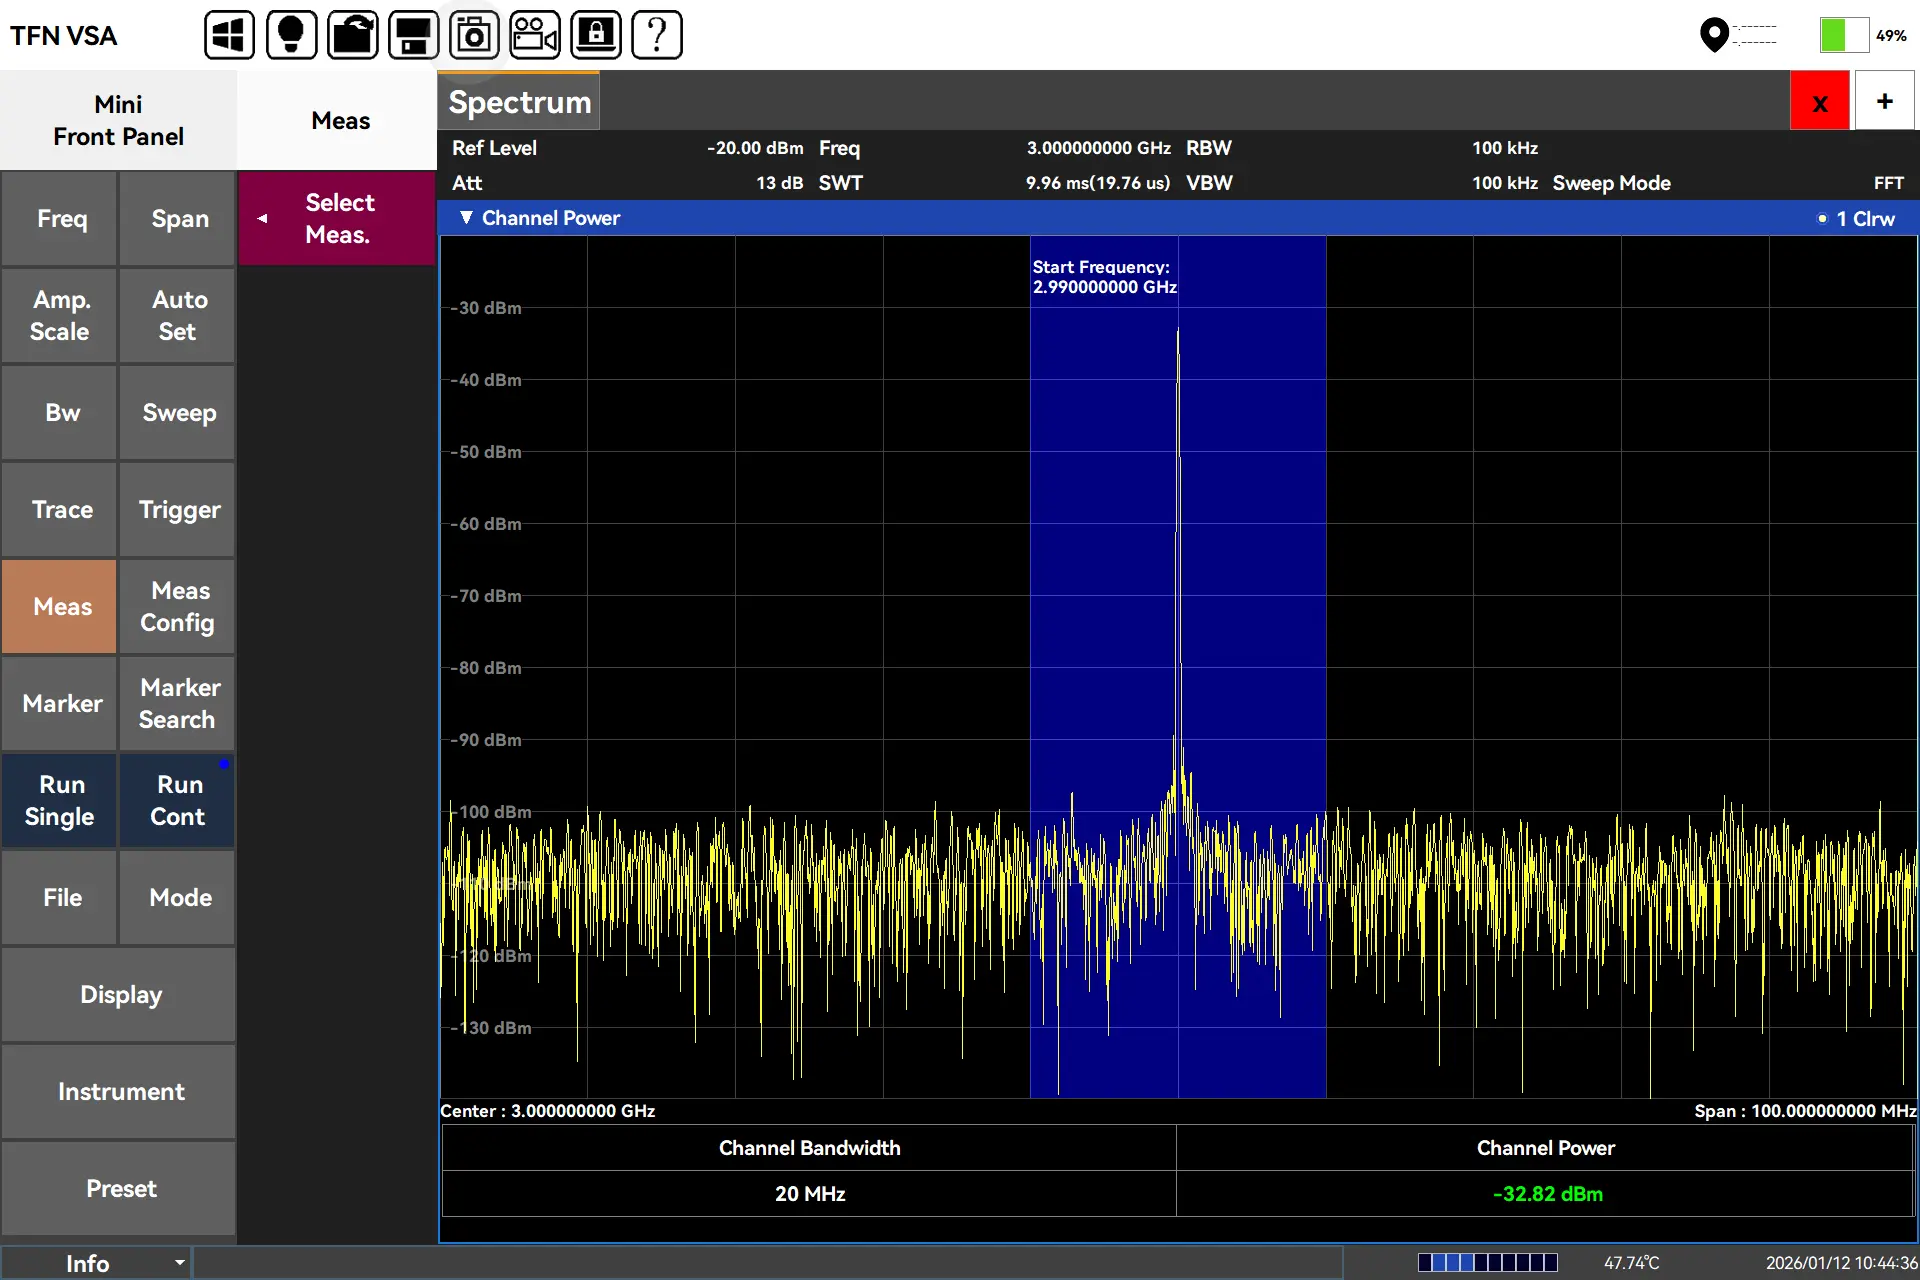Click the blue progress bar in status bar
1920x1280 pixels.
coord(1487,1262)
